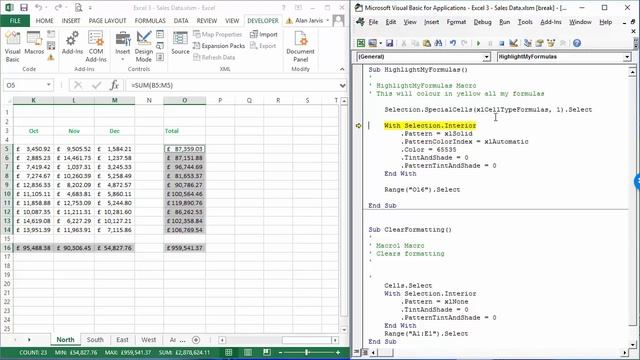Click Refresh Data in XML group

(x=214, y=58)
